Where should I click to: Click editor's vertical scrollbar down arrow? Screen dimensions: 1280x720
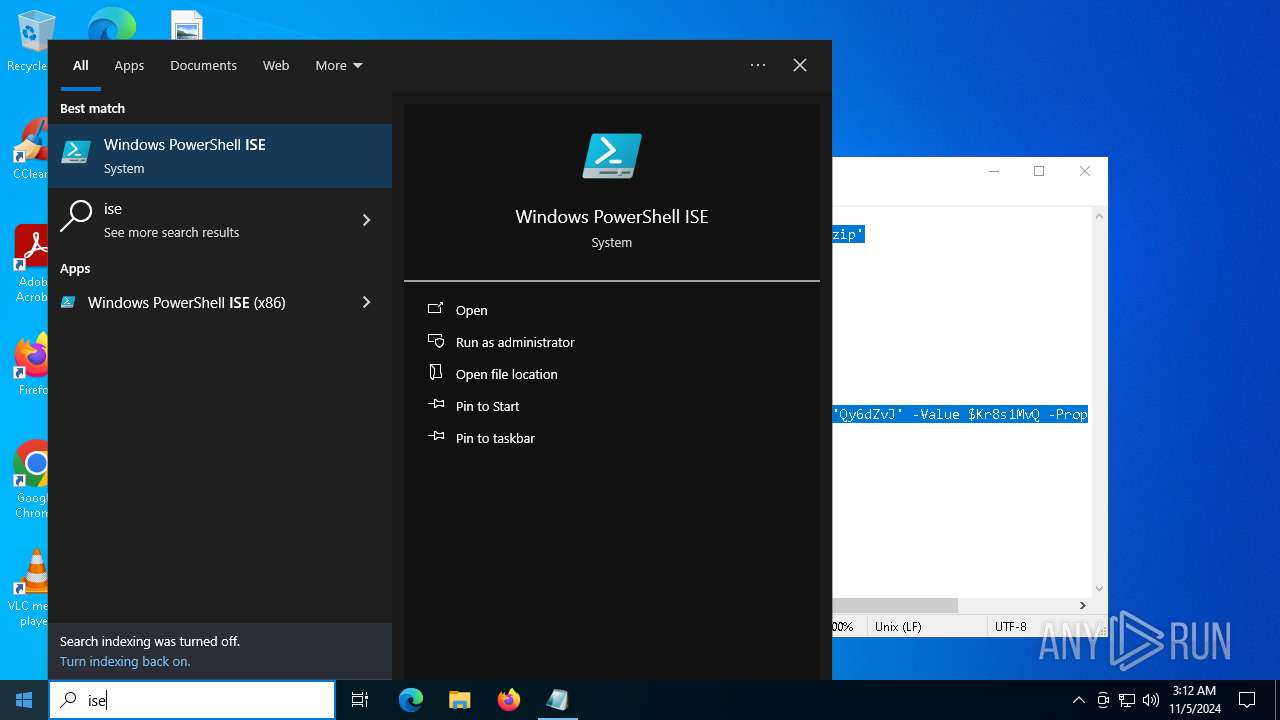pyautogui.click(x=1099, y=589)
